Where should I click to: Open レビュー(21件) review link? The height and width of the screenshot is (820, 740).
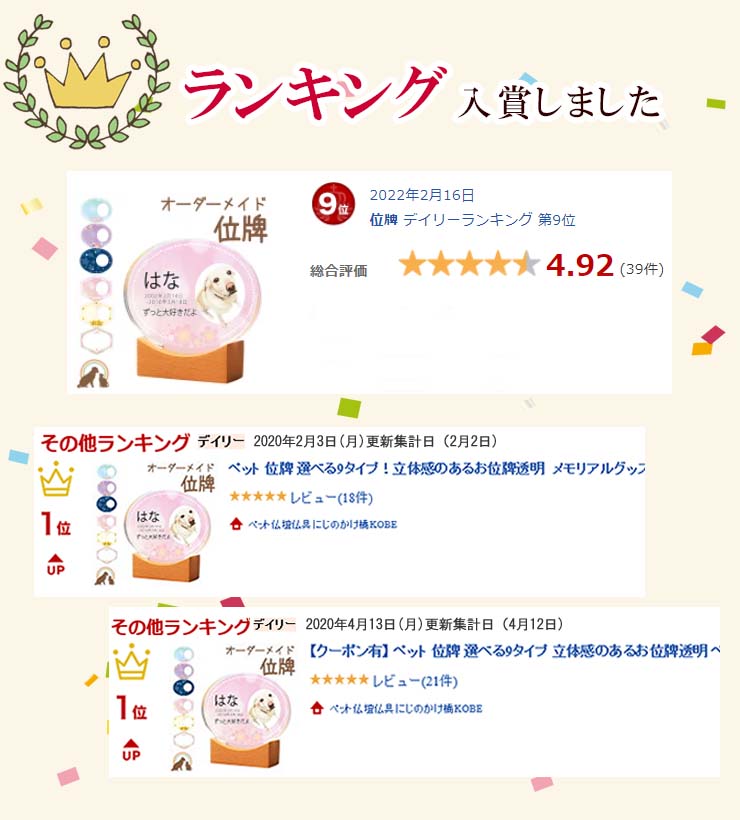pos(415,681)
